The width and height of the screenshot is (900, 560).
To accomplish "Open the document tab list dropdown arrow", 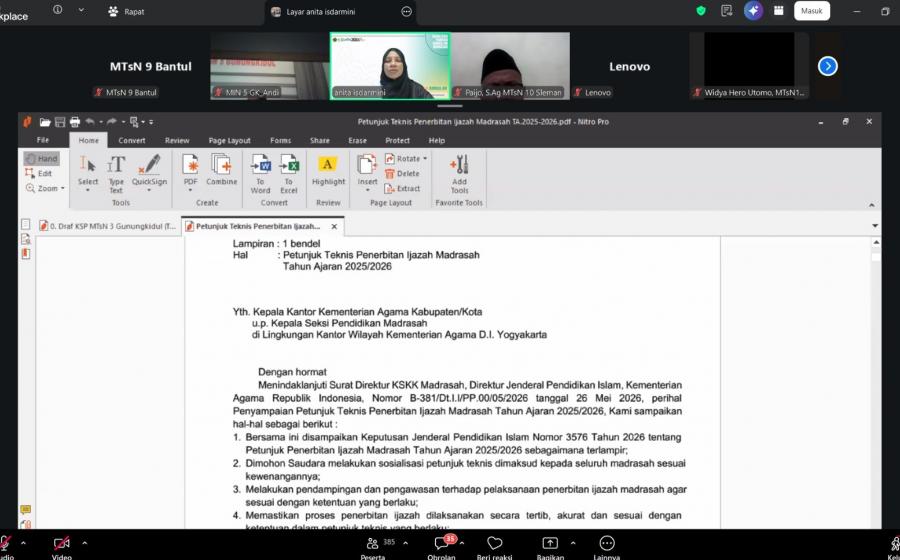I will [x=875, y=226].
